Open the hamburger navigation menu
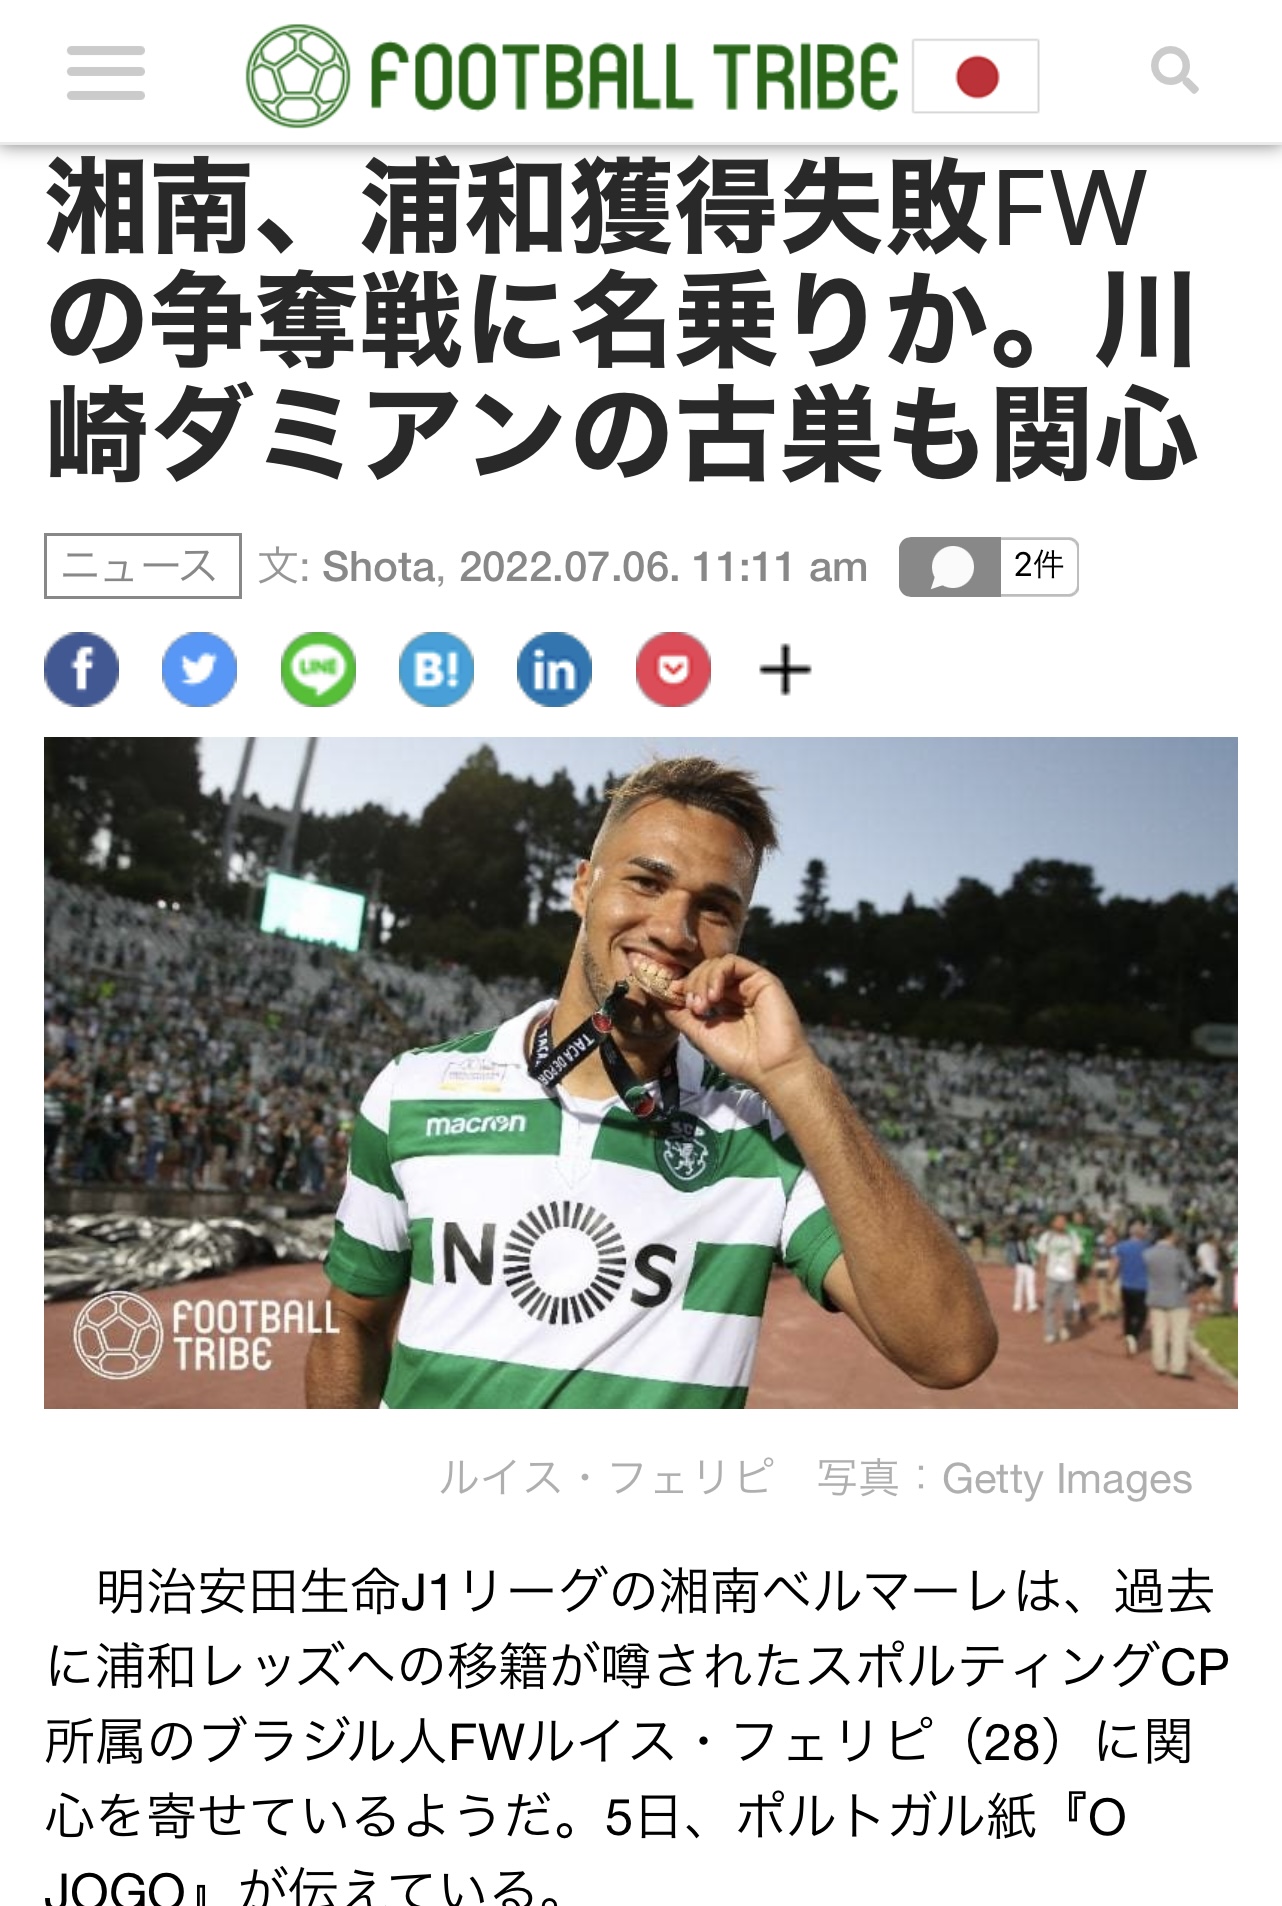Screen dimensions: 1282x1906 coord(106,73)
